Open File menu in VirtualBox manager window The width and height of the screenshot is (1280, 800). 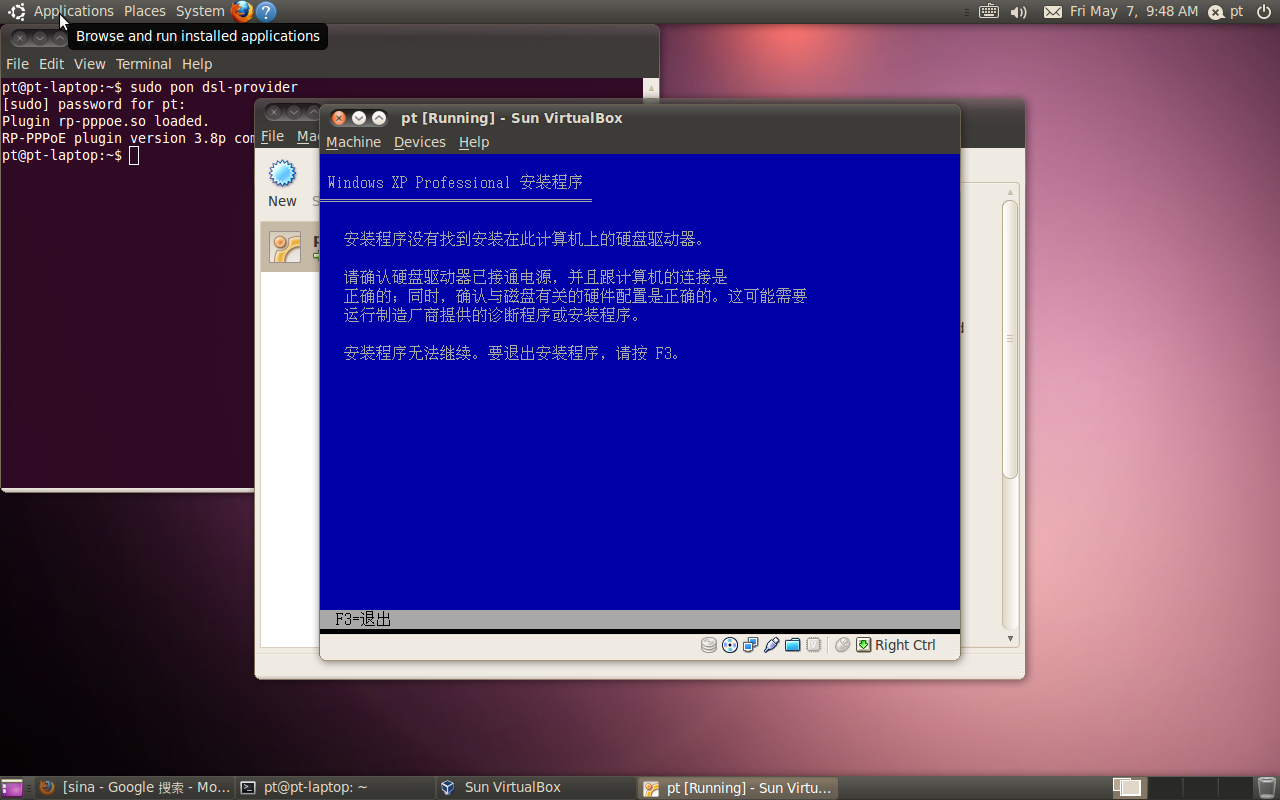(x=272, y=136)
